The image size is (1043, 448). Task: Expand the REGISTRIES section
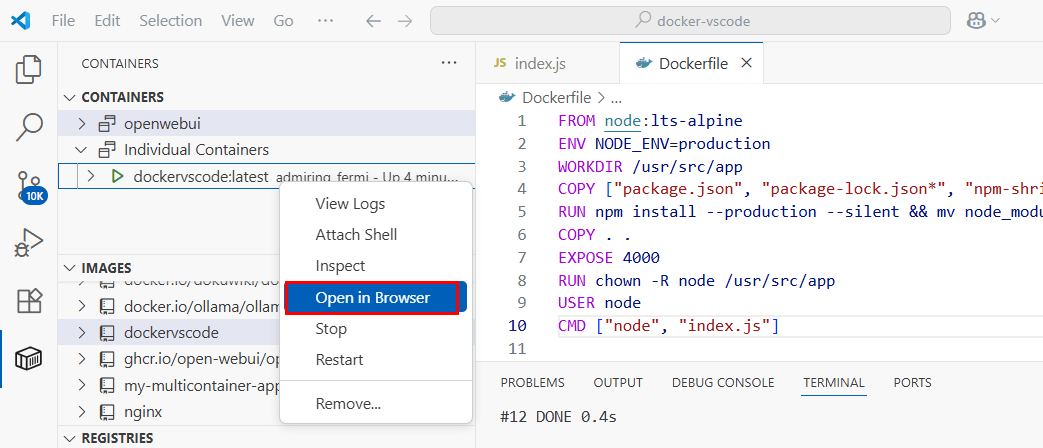point(69,438)
